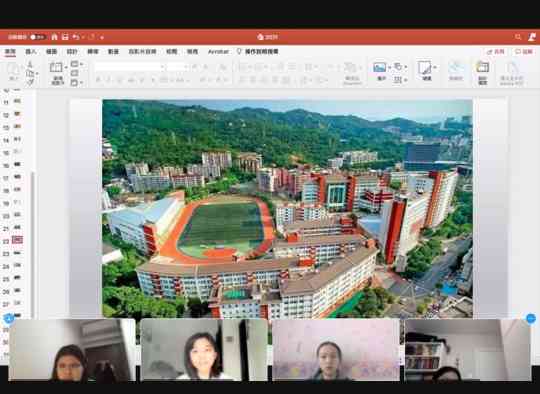Screen dimensions: 540x394
Task: Click the search magnifier in the title bar
Action: [518, 37]
